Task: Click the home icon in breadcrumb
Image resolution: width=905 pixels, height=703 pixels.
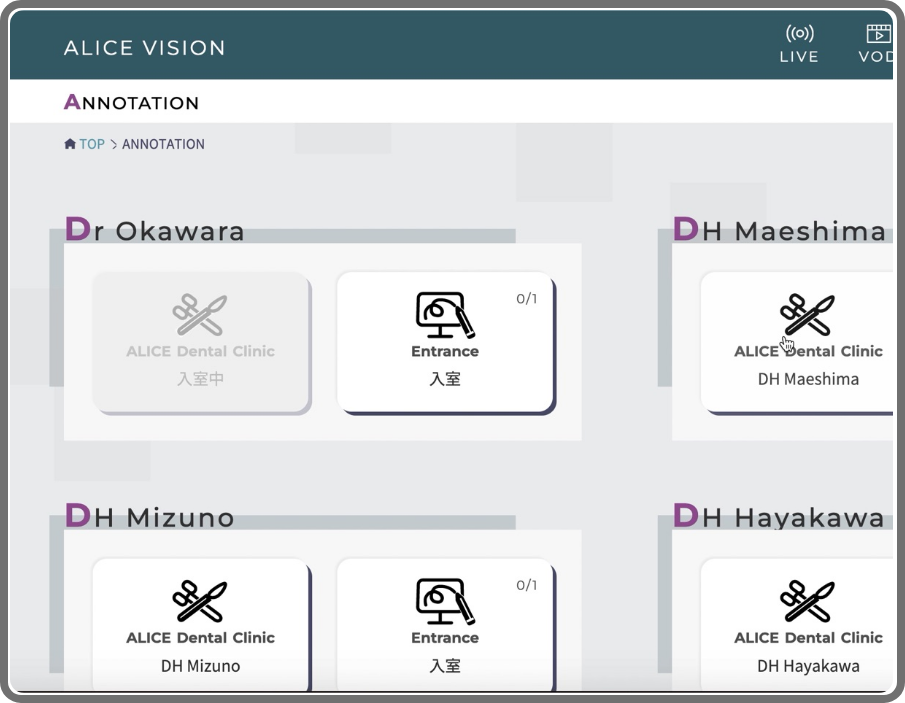Action: click(70, 144)
